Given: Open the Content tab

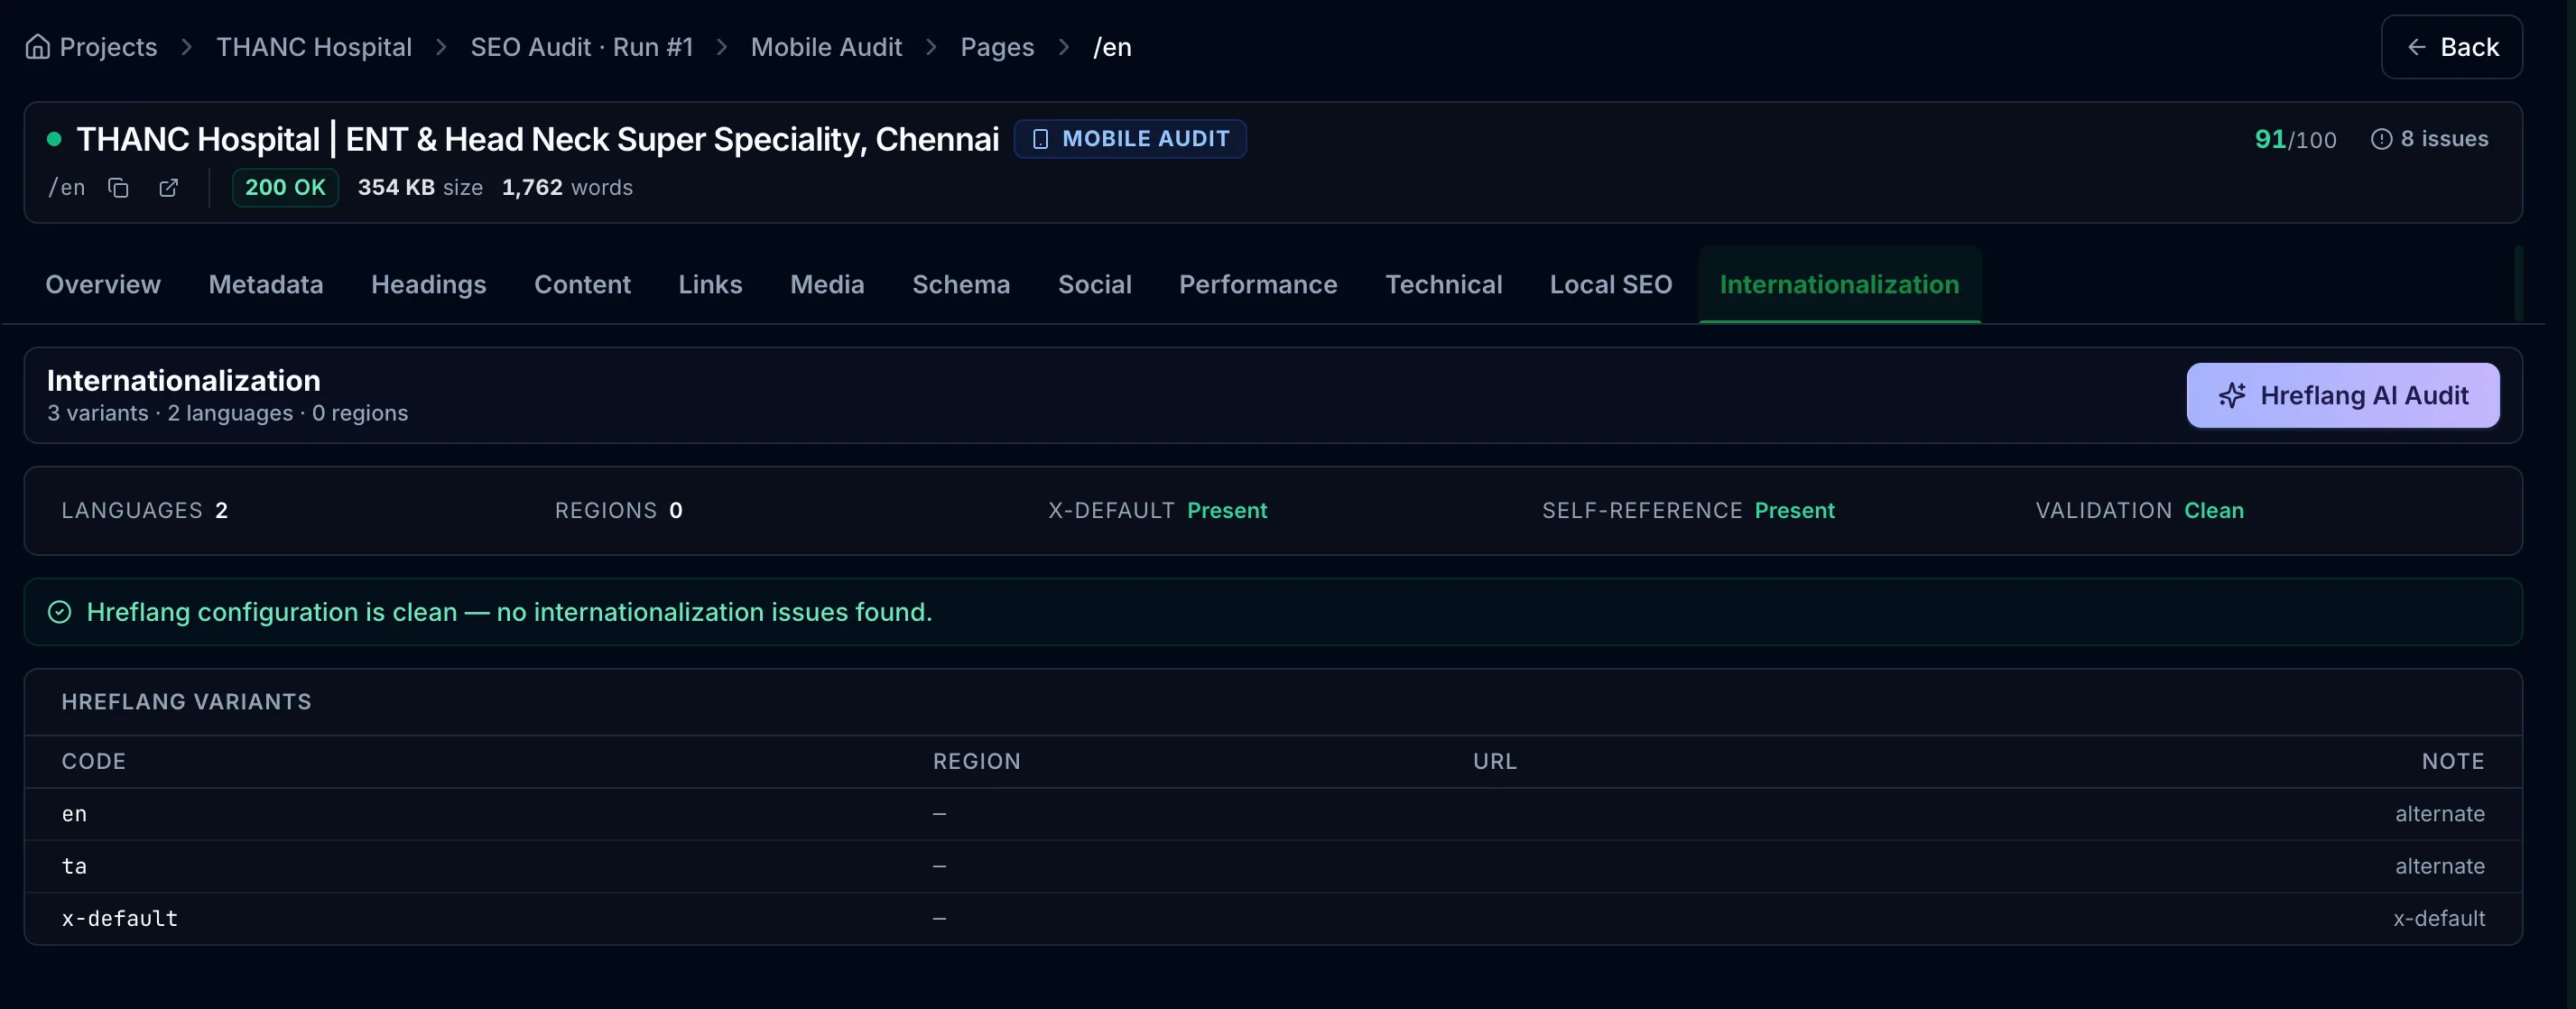Looking at the screenshot, I should 582,285.
